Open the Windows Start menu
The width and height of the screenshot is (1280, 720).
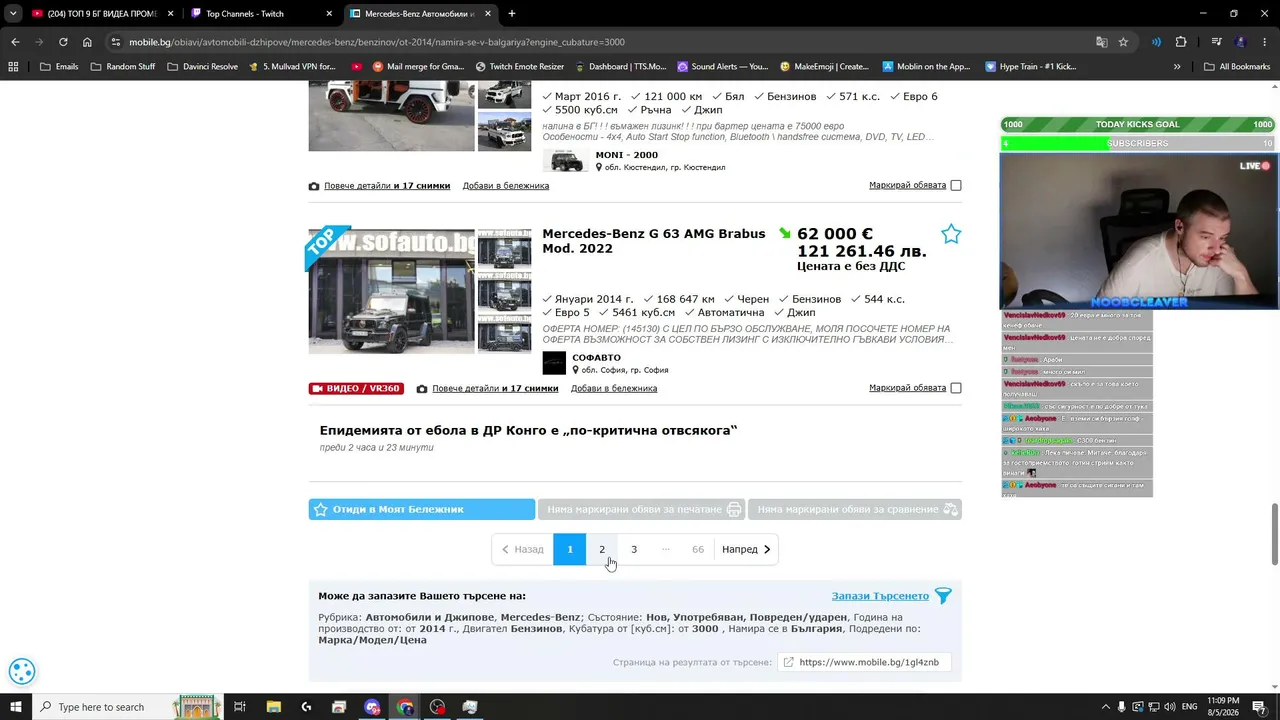click(15, 707)
